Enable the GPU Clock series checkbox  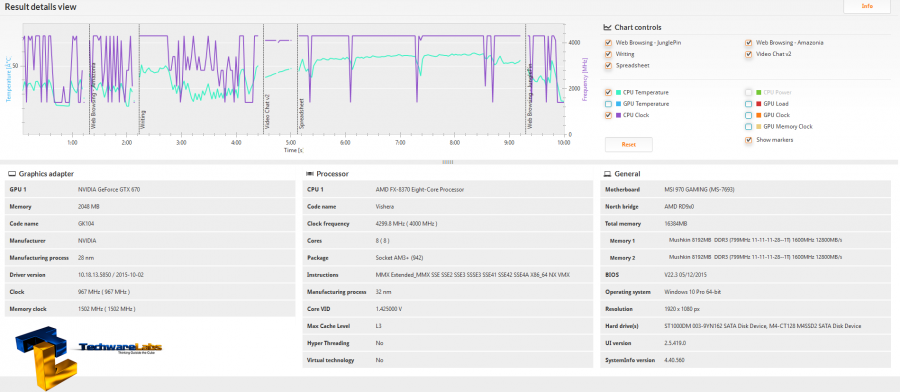tap(748, 115)
